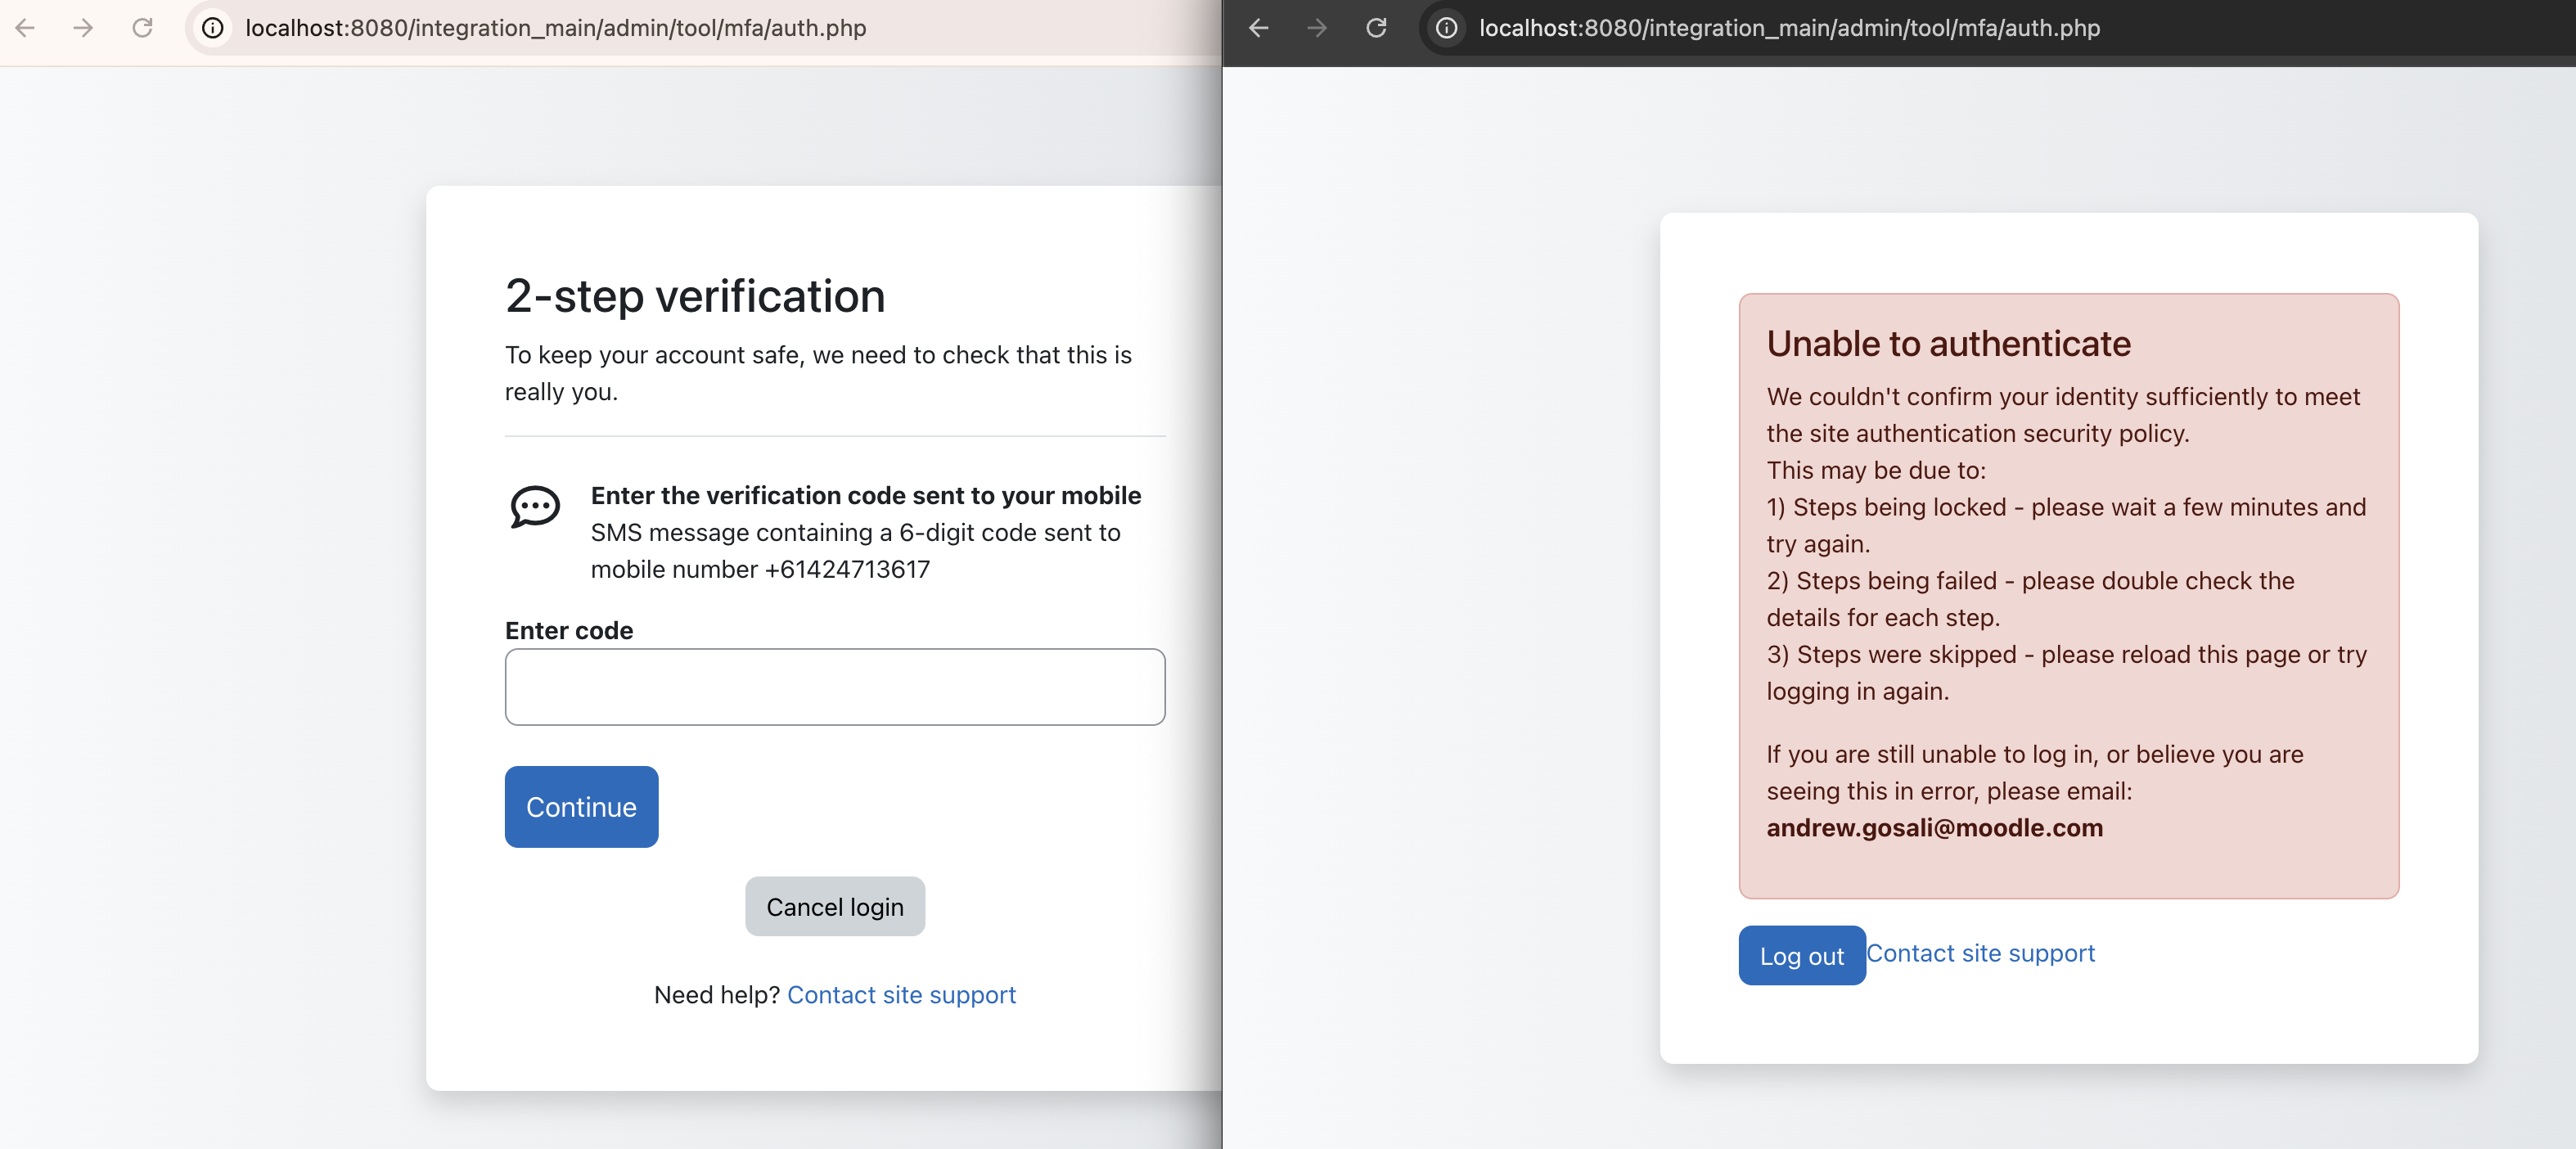Click the Enter code label
The height and width of the screenshot is (1149, 2576).
coord(569,631)
